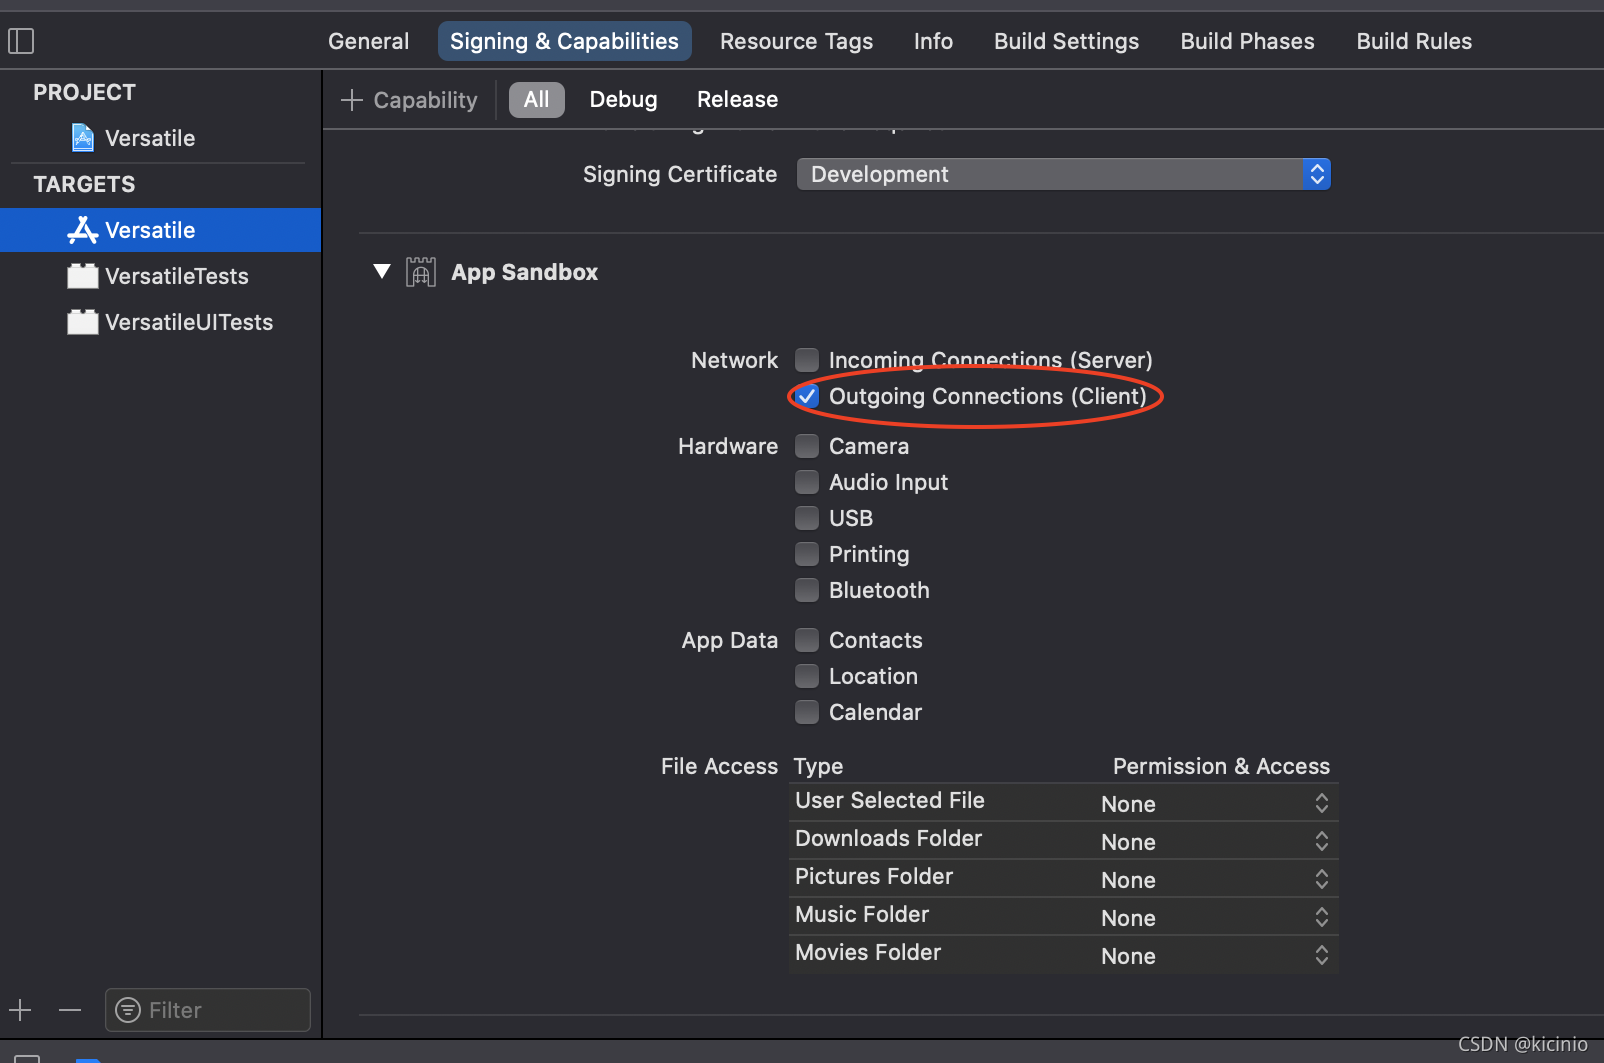Open Downloads Folder permission popup
1604x1063 pixels.
point(1215,841)
